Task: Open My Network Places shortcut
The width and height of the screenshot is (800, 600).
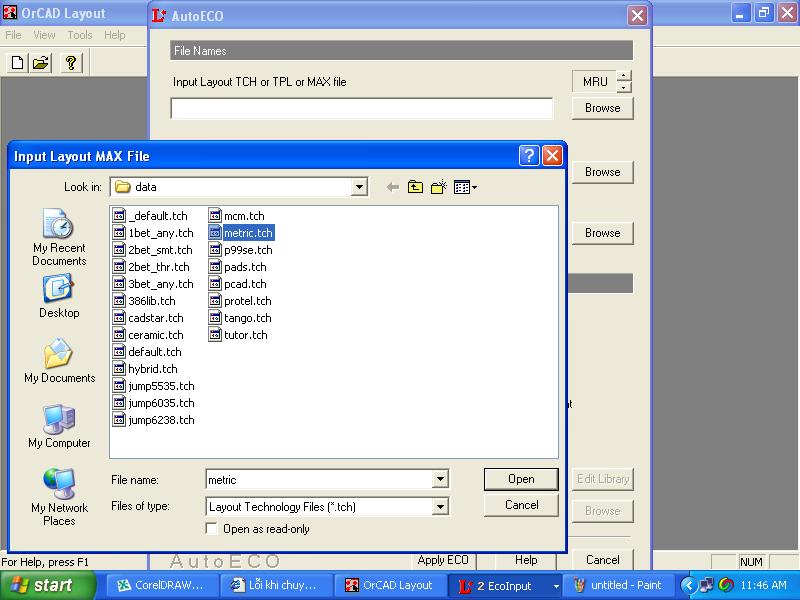Action: tap(59, 497)
